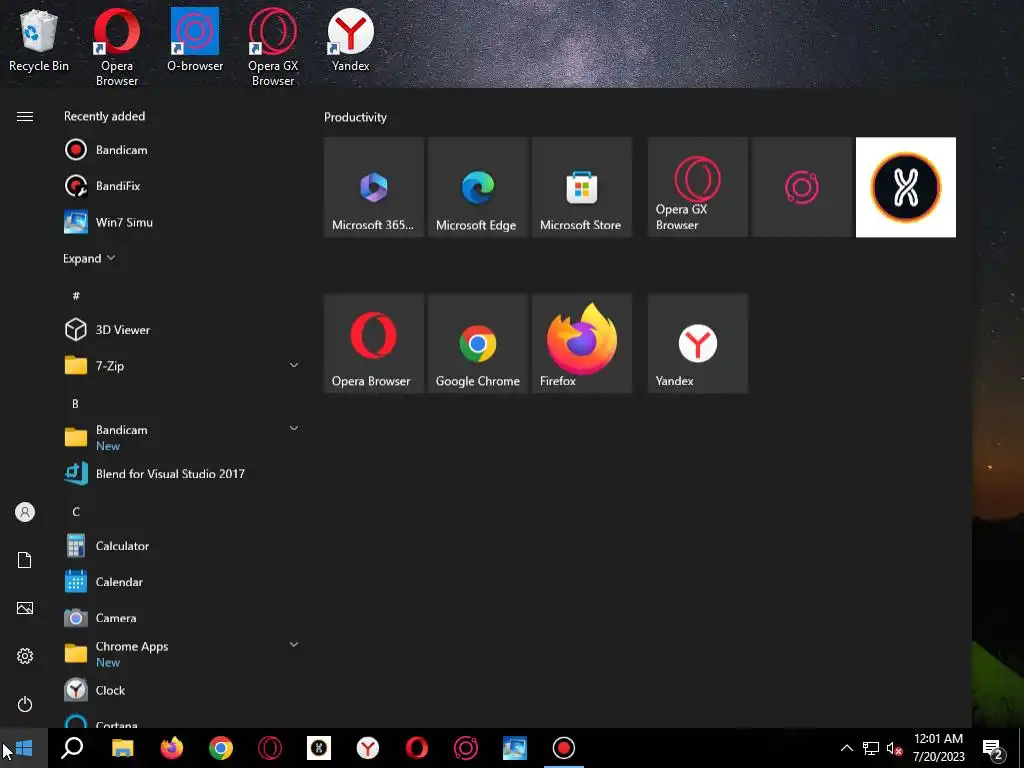
Task: Launch Calculator
Action: pos(180,546)
